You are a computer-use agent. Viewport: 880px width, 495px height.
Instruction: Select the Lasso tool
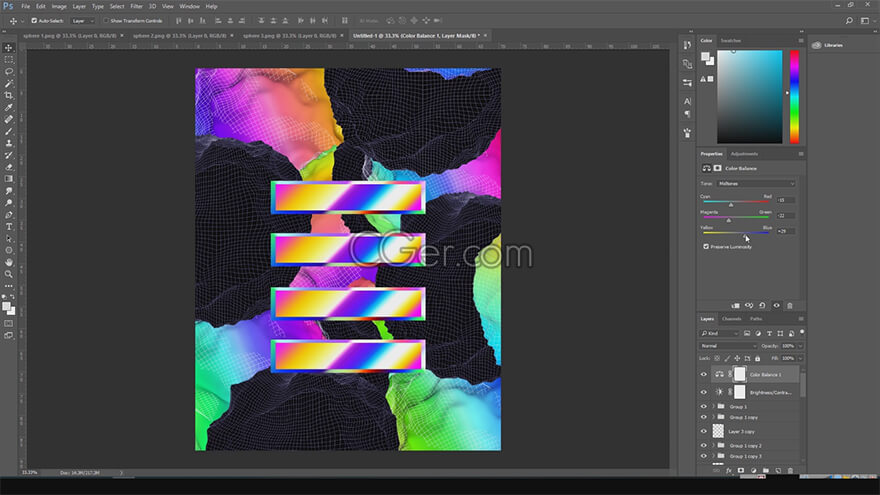click(x=8, y=71)
